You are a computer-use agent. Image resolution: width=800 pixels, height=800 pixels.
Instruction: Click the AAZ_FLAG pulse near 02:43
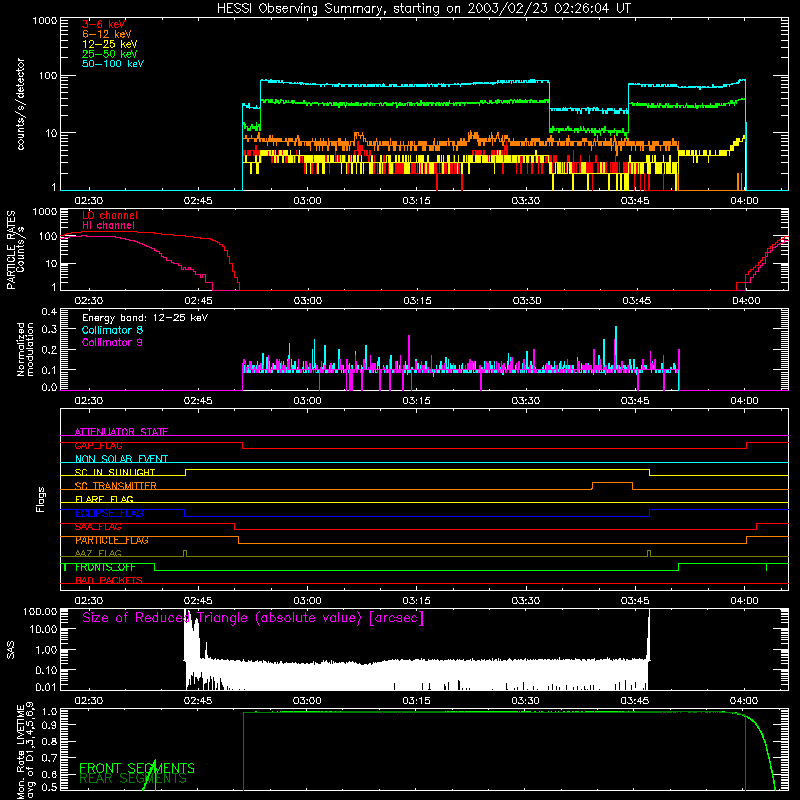click(x=185, y=553)
